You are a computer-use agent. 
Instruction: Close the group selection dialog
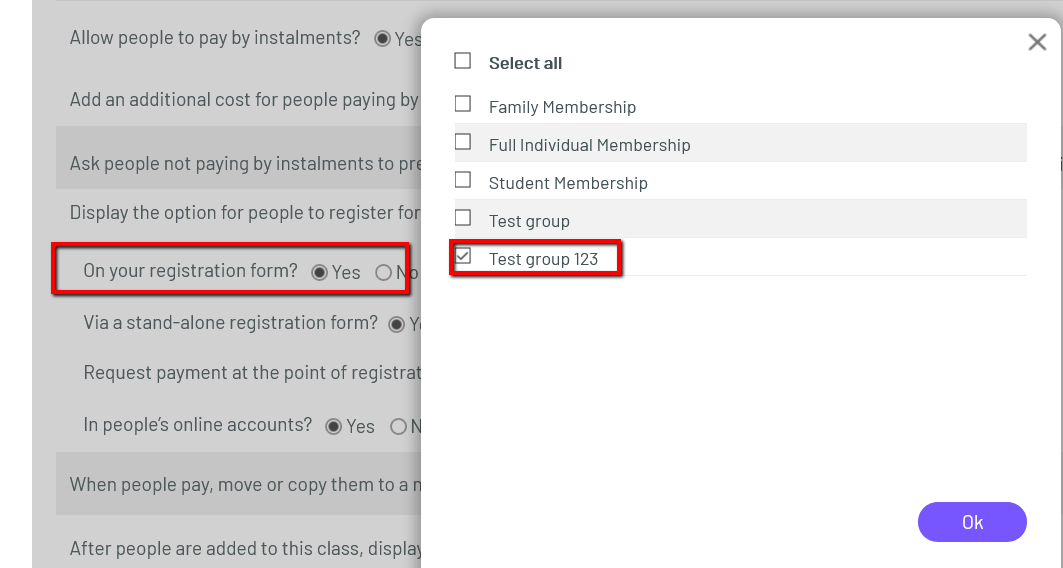[x=1037, y=42]
